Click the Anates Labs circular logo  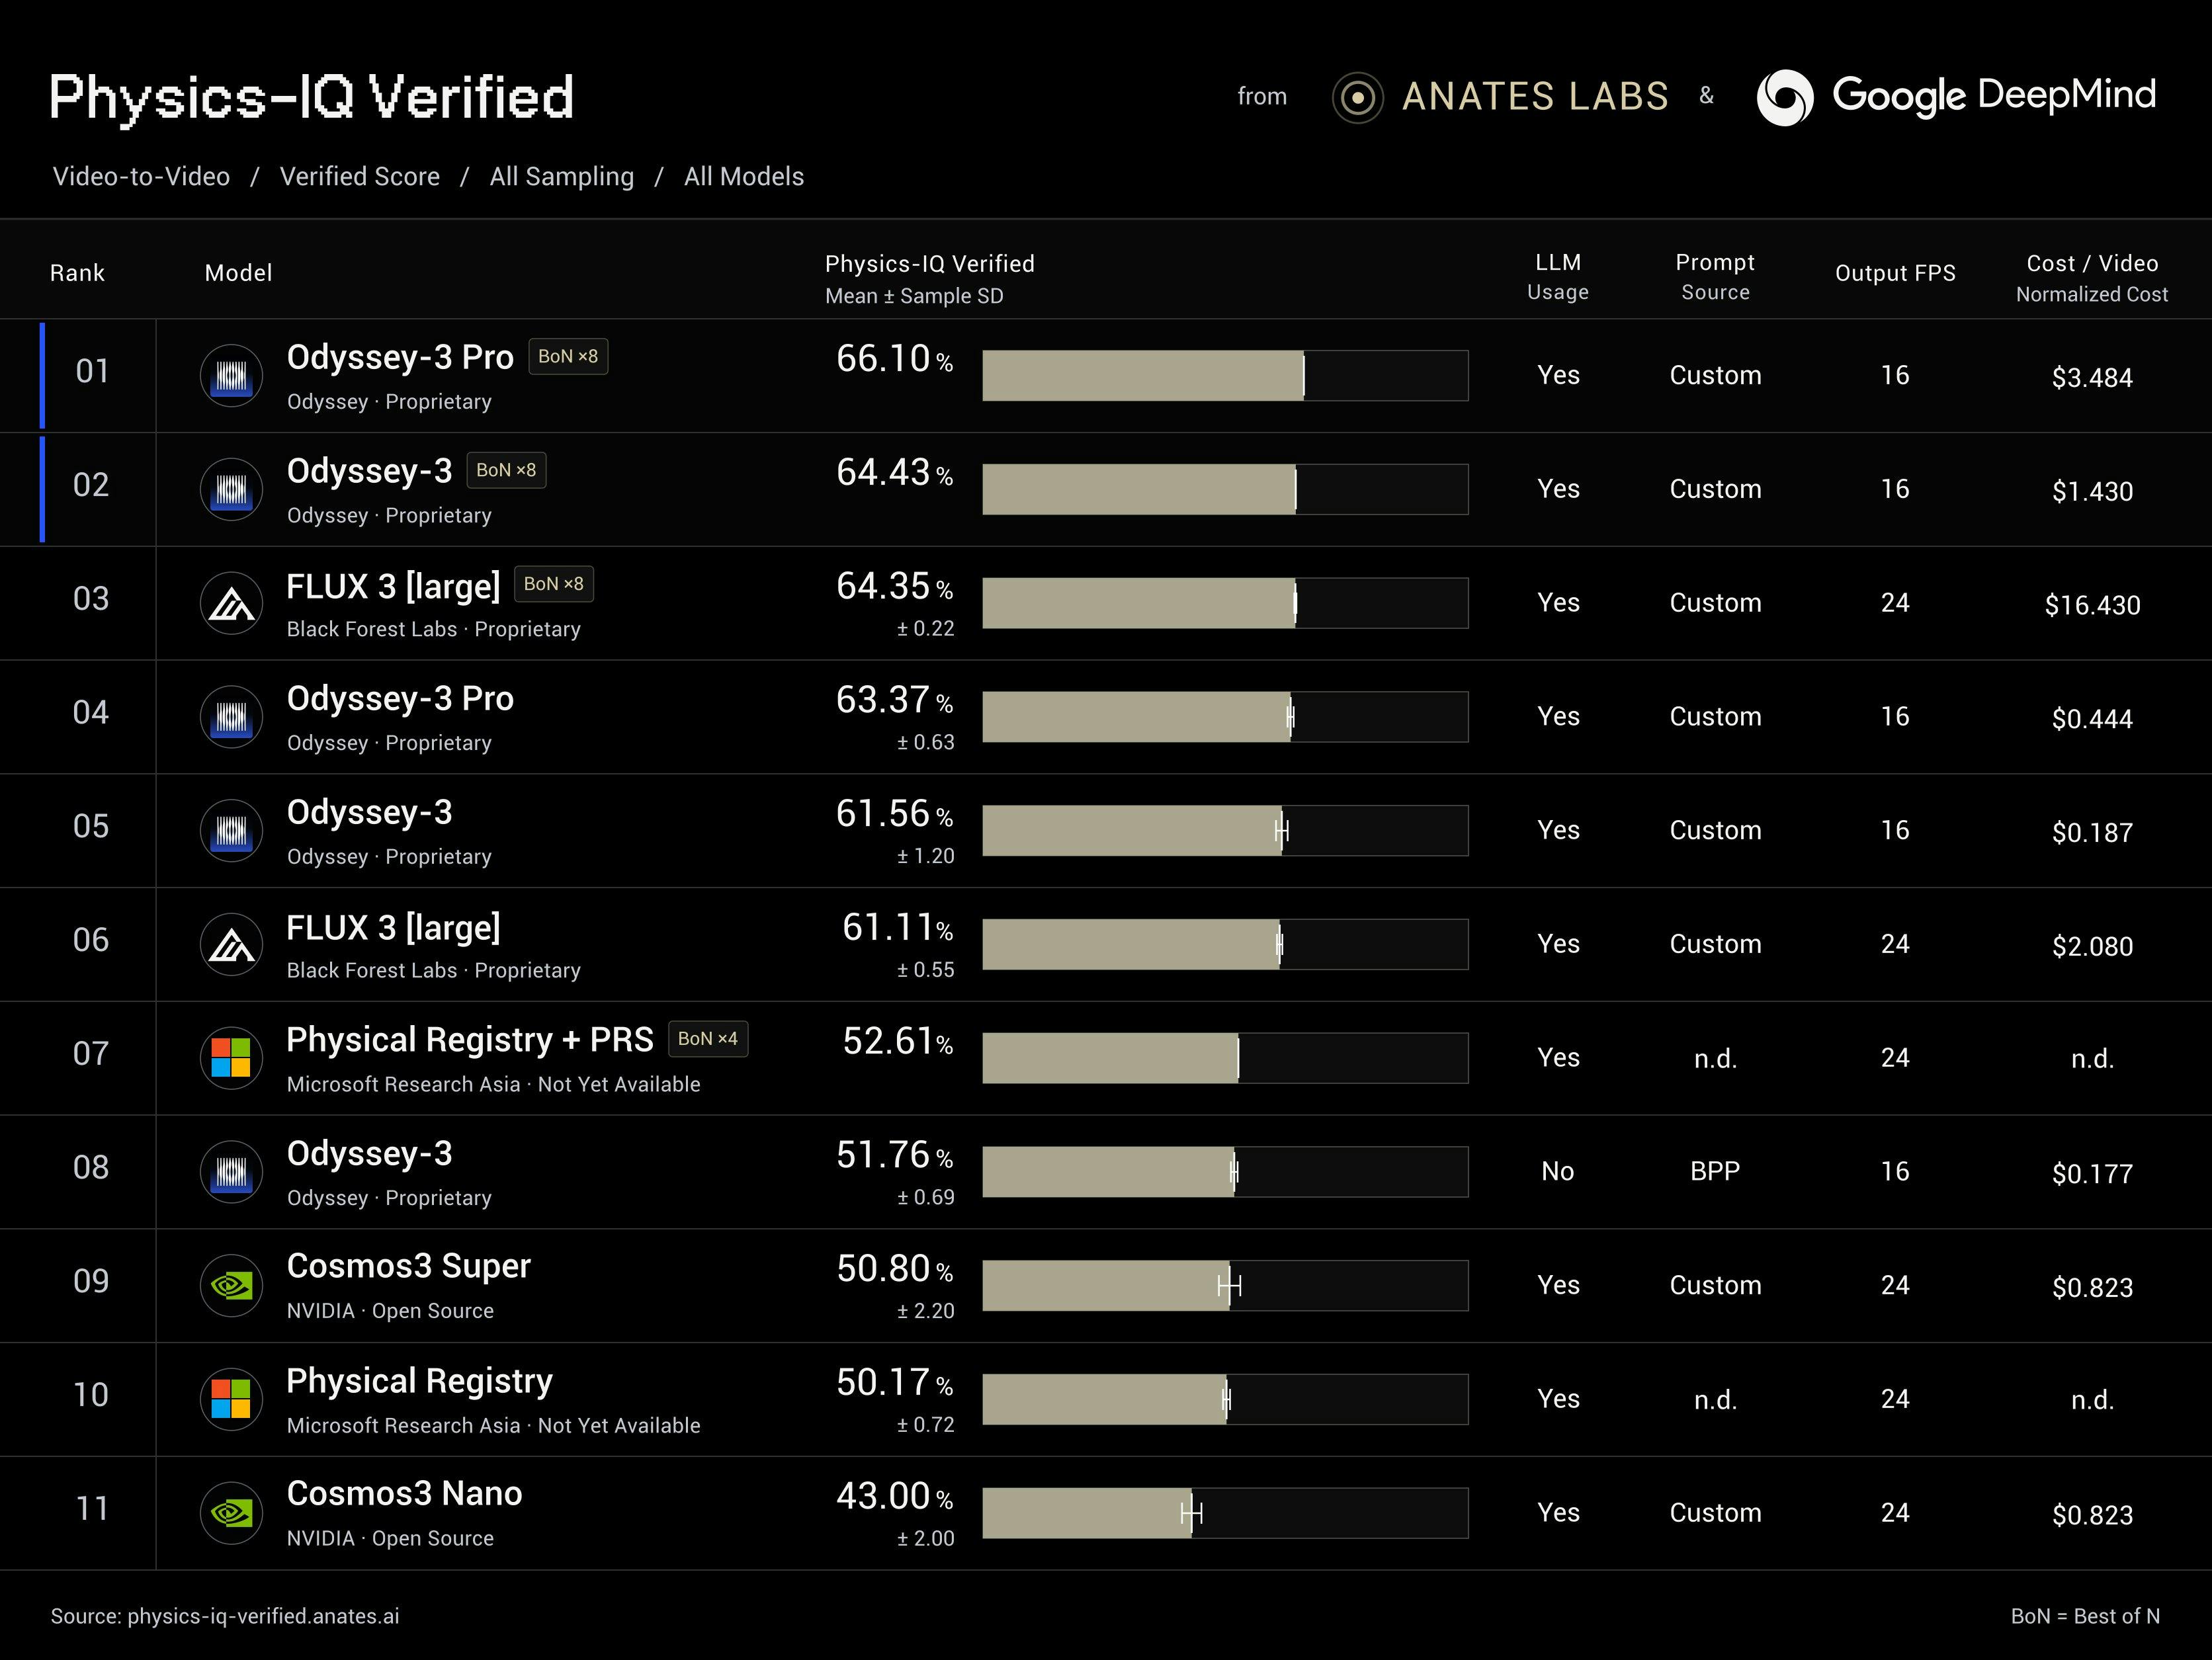[x=1358, y=98]
